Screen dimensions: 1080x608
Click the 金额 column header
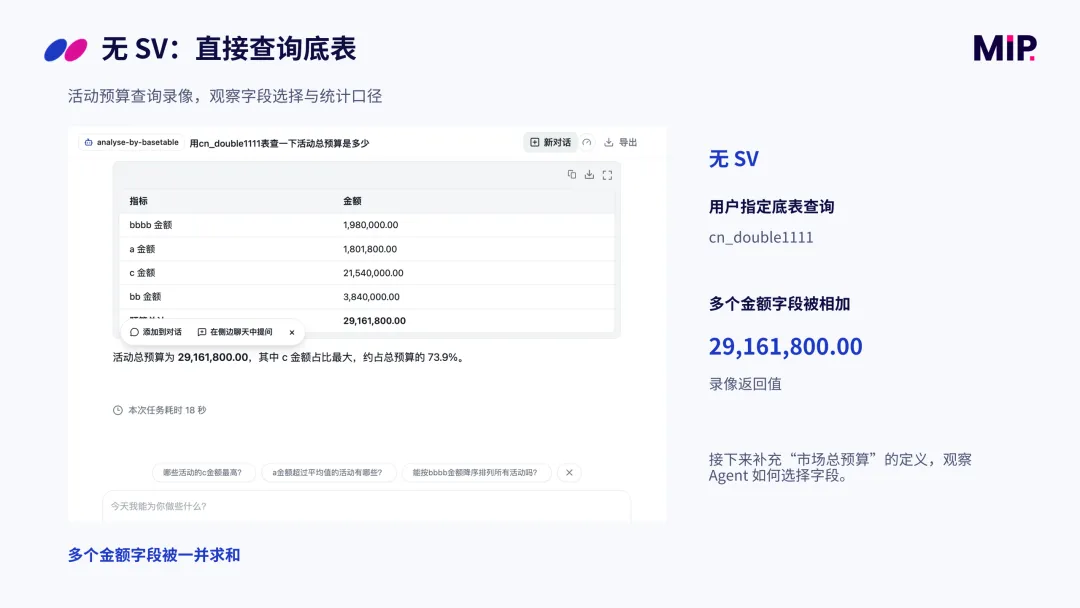[x=352, y=201]
